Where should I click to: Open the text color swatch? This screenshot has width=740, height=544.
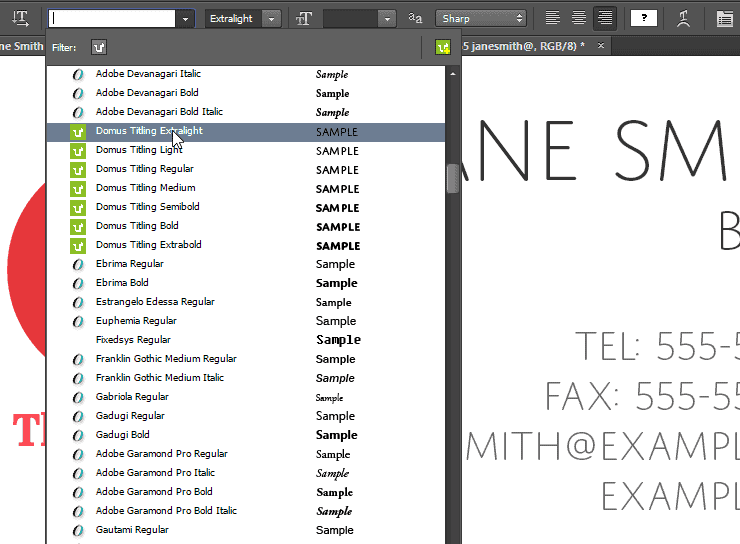point(644,18)
